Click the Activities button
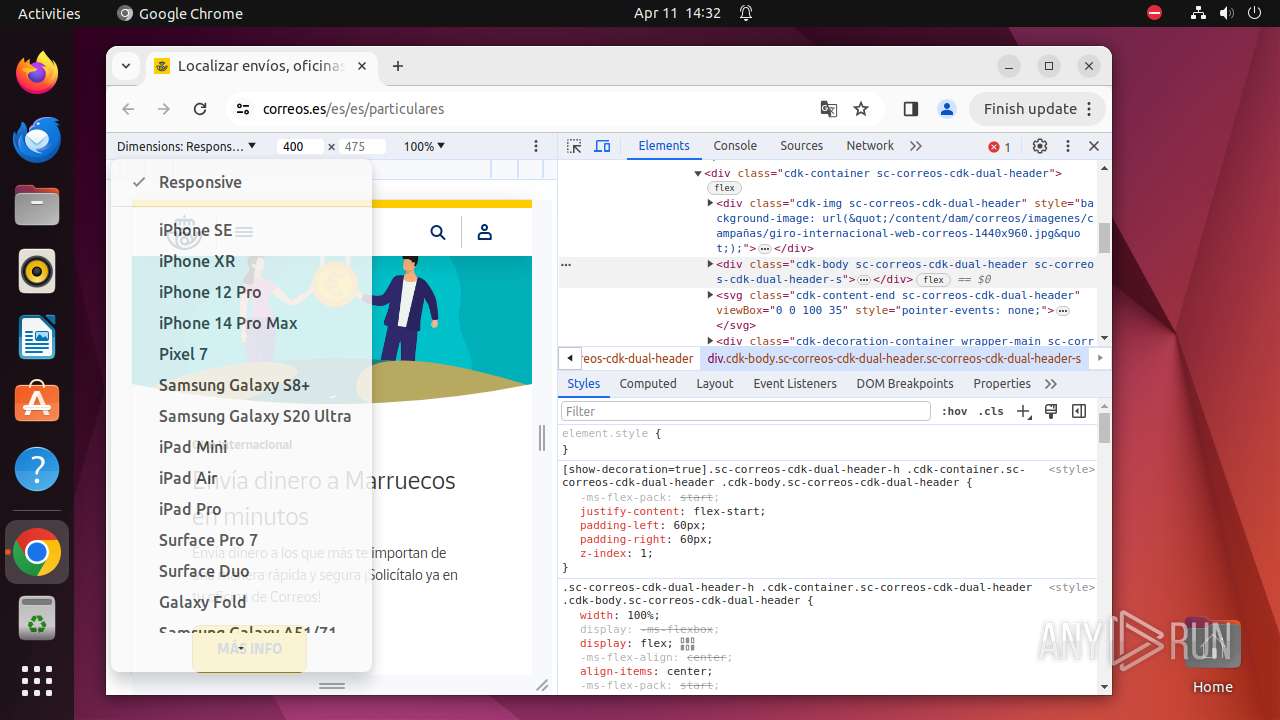The height and width of the screenshot is (720, 1280). 49,13
